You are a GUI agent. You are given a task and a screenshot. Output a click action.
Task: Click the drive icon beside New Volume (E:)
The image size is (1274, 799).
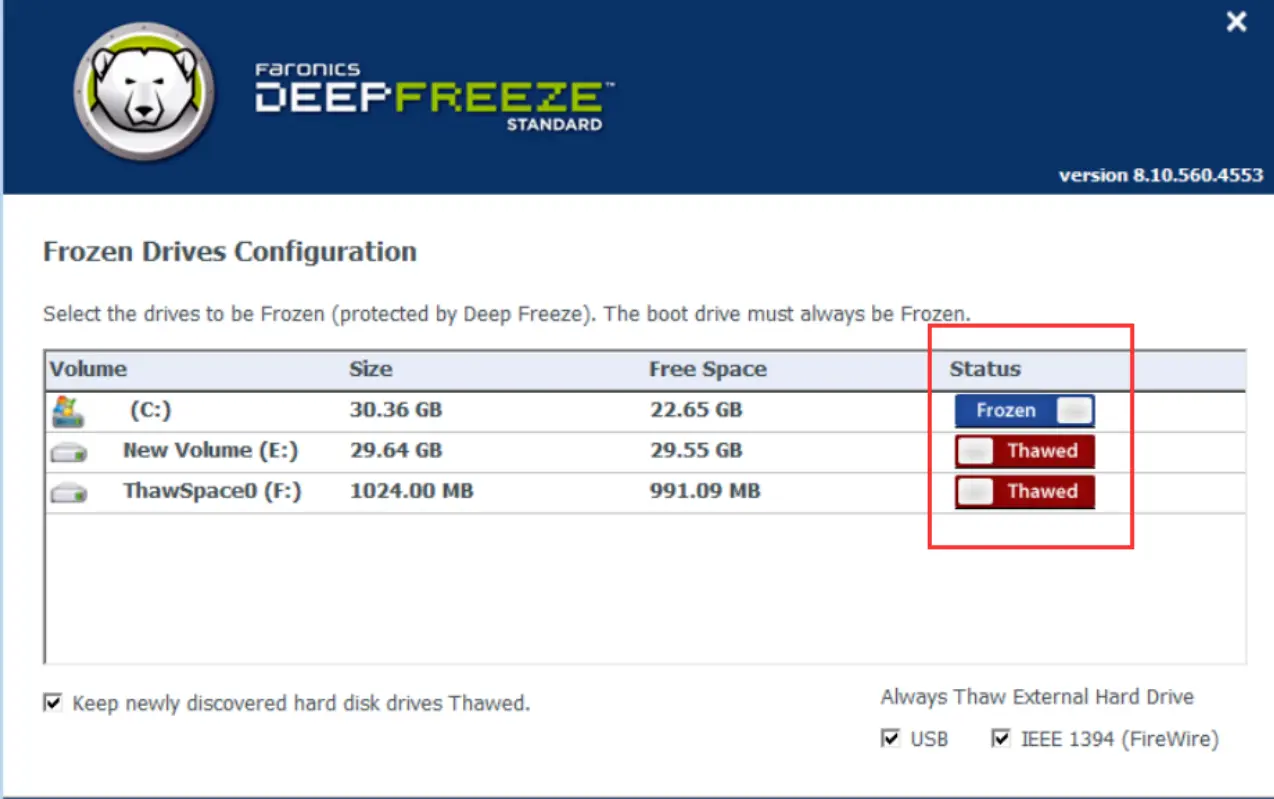(x=68, y=452)
